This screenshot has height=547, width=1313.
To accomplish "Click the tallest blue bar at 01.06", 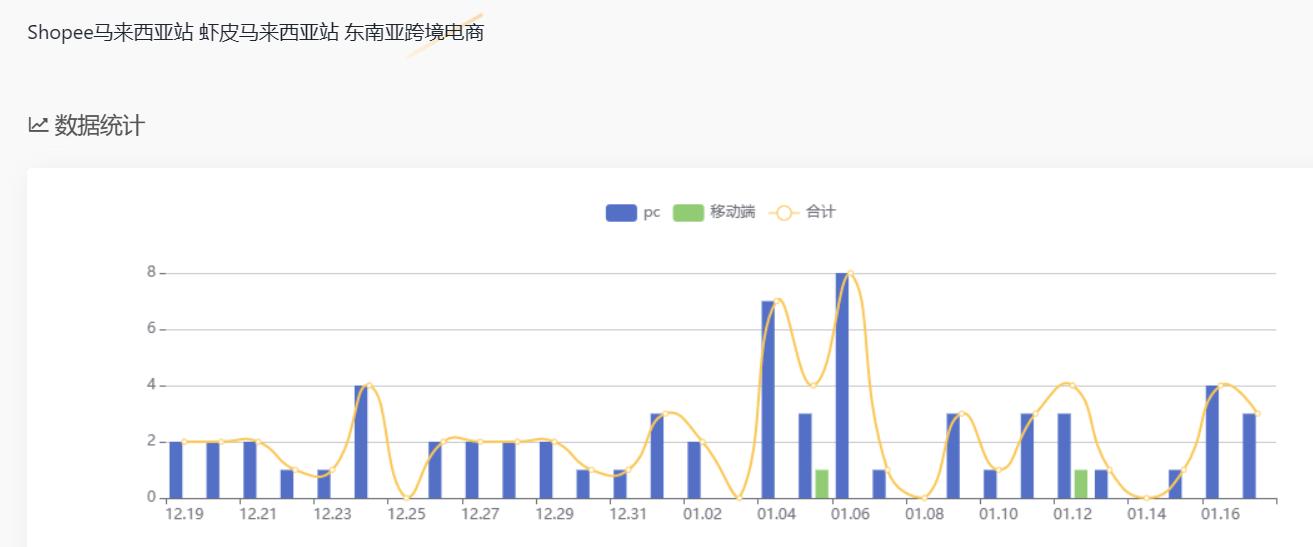I will point(842,385).
